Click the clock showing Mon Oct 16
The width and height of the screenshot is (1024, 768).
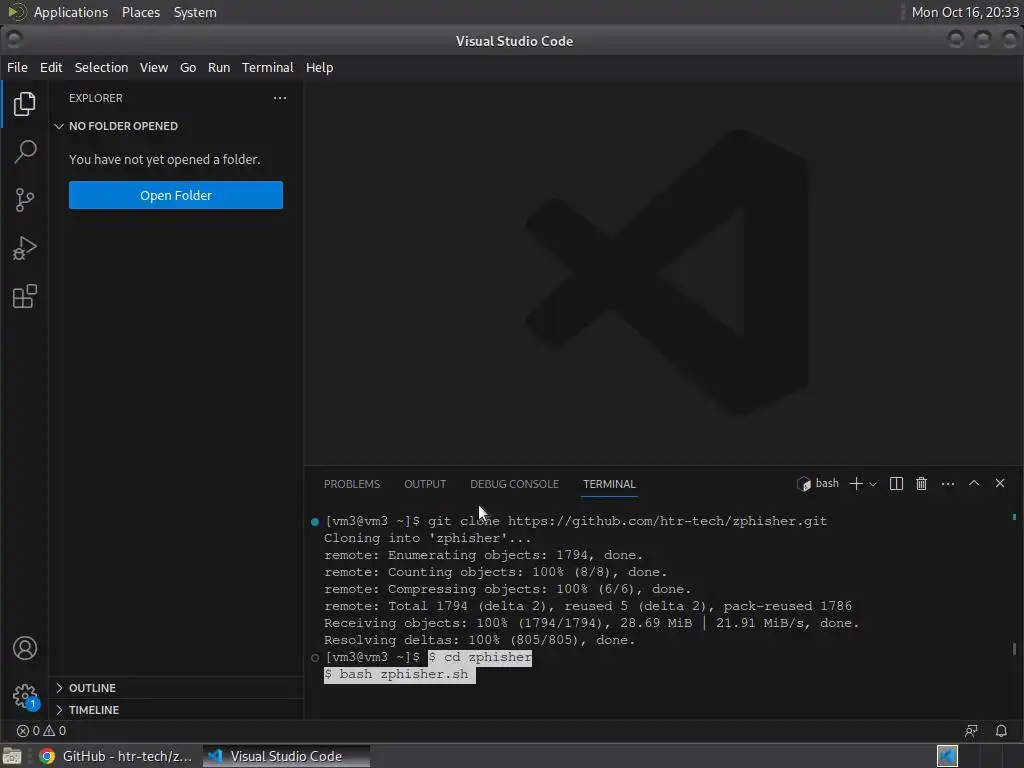pos(965,12)
